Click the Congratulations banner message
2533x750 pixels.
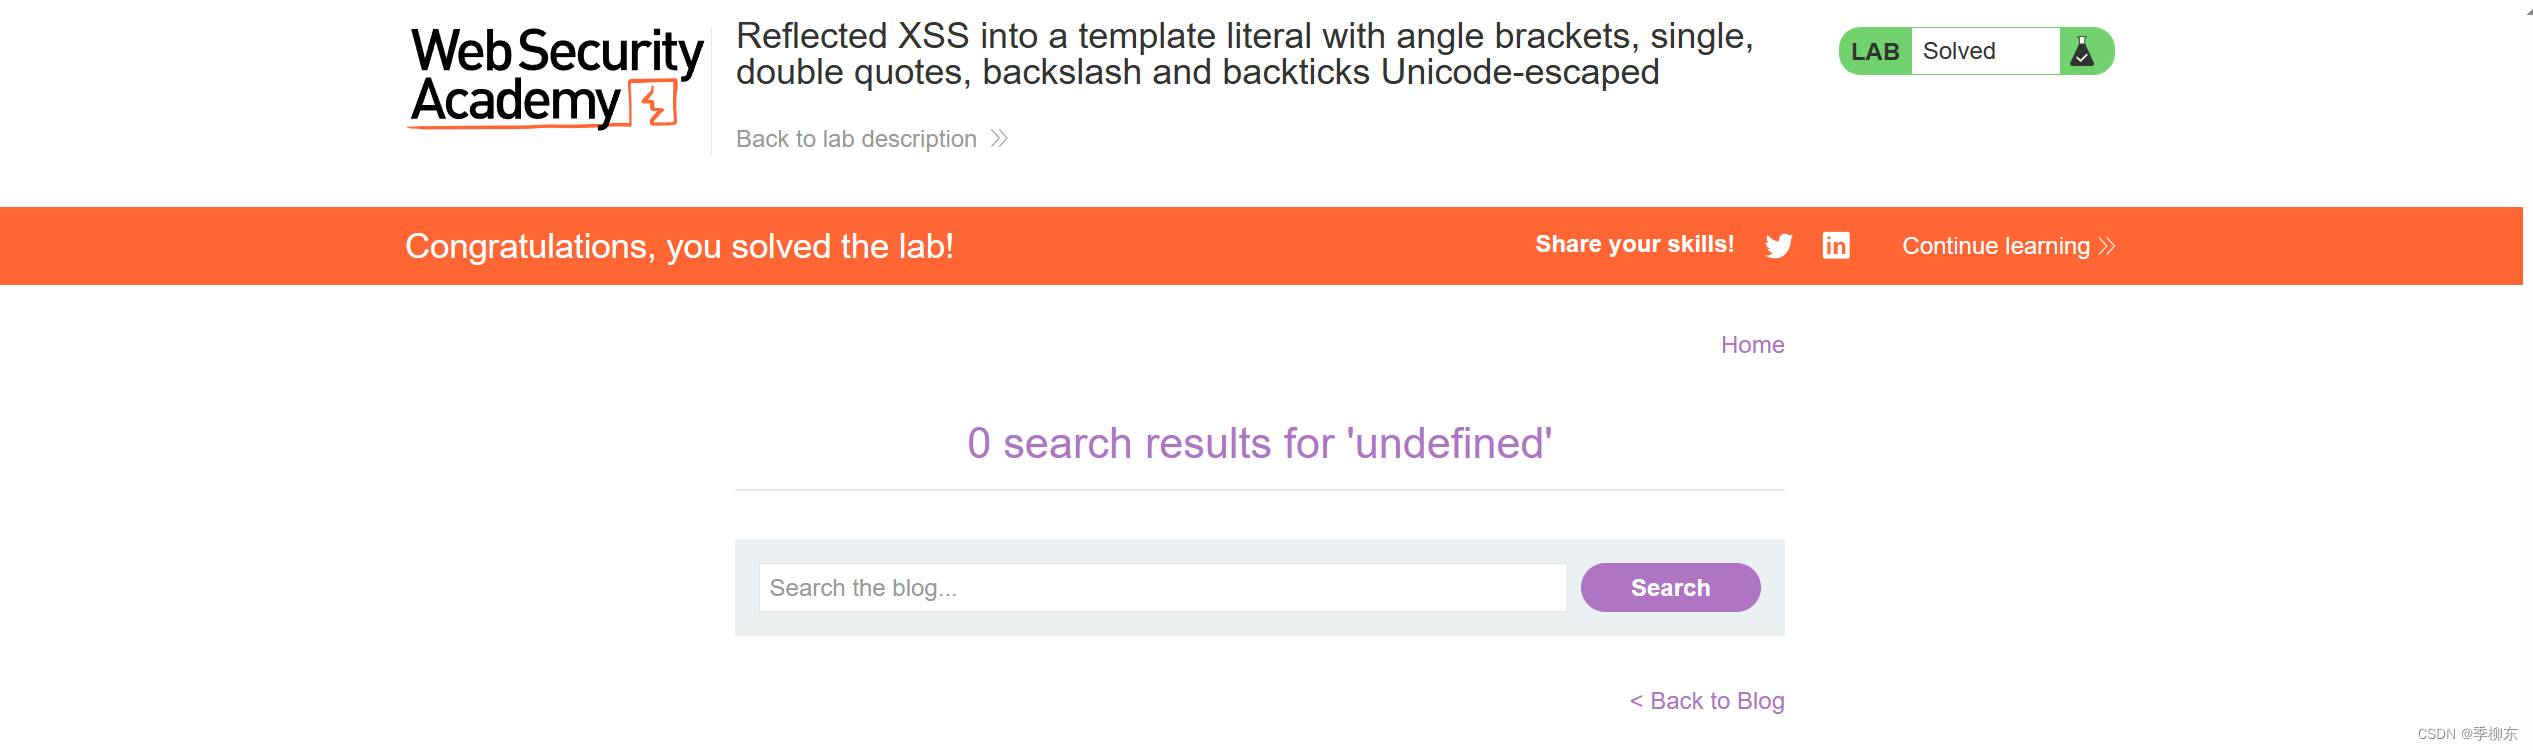click(x=679, y=246)
